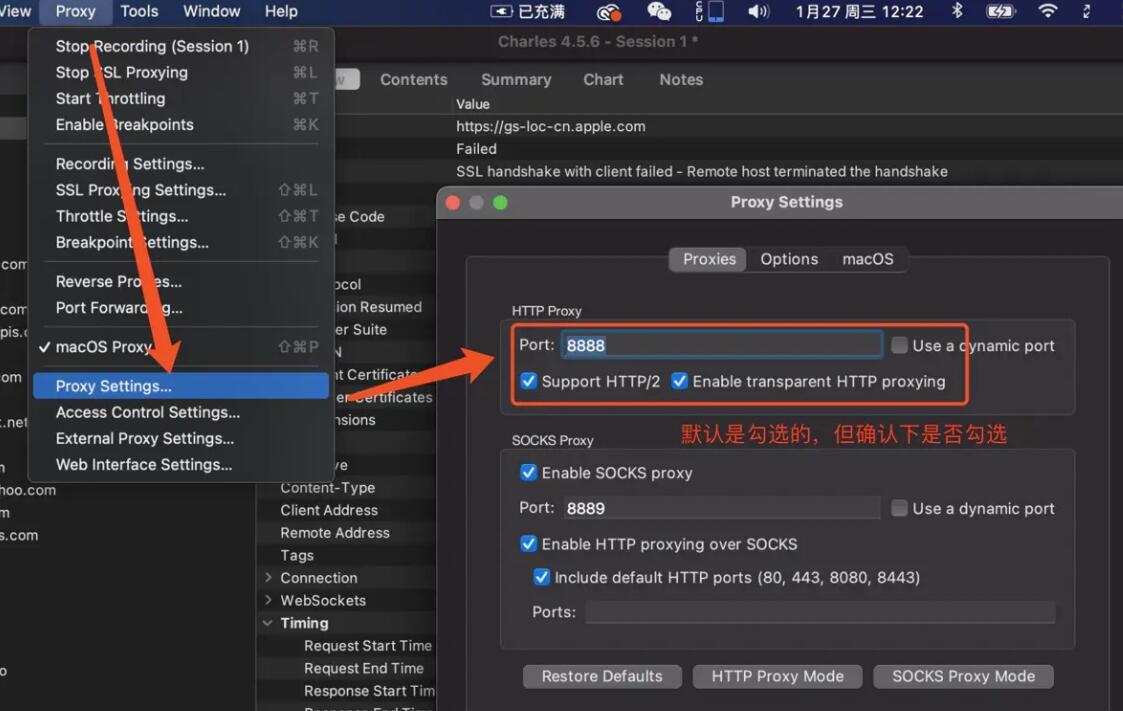The width and height of the screenshot is (1123, 711).
Task: Toggle Enable SOCKS proxy checkbox
Action: point(529,473)
